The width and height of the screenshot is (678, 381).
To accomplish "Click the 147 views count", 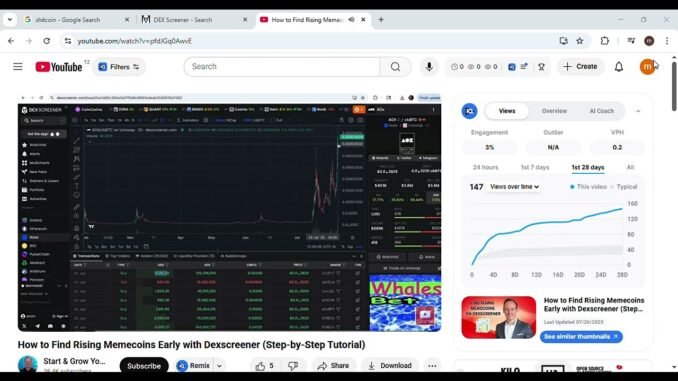I will (x=476, y=187).
